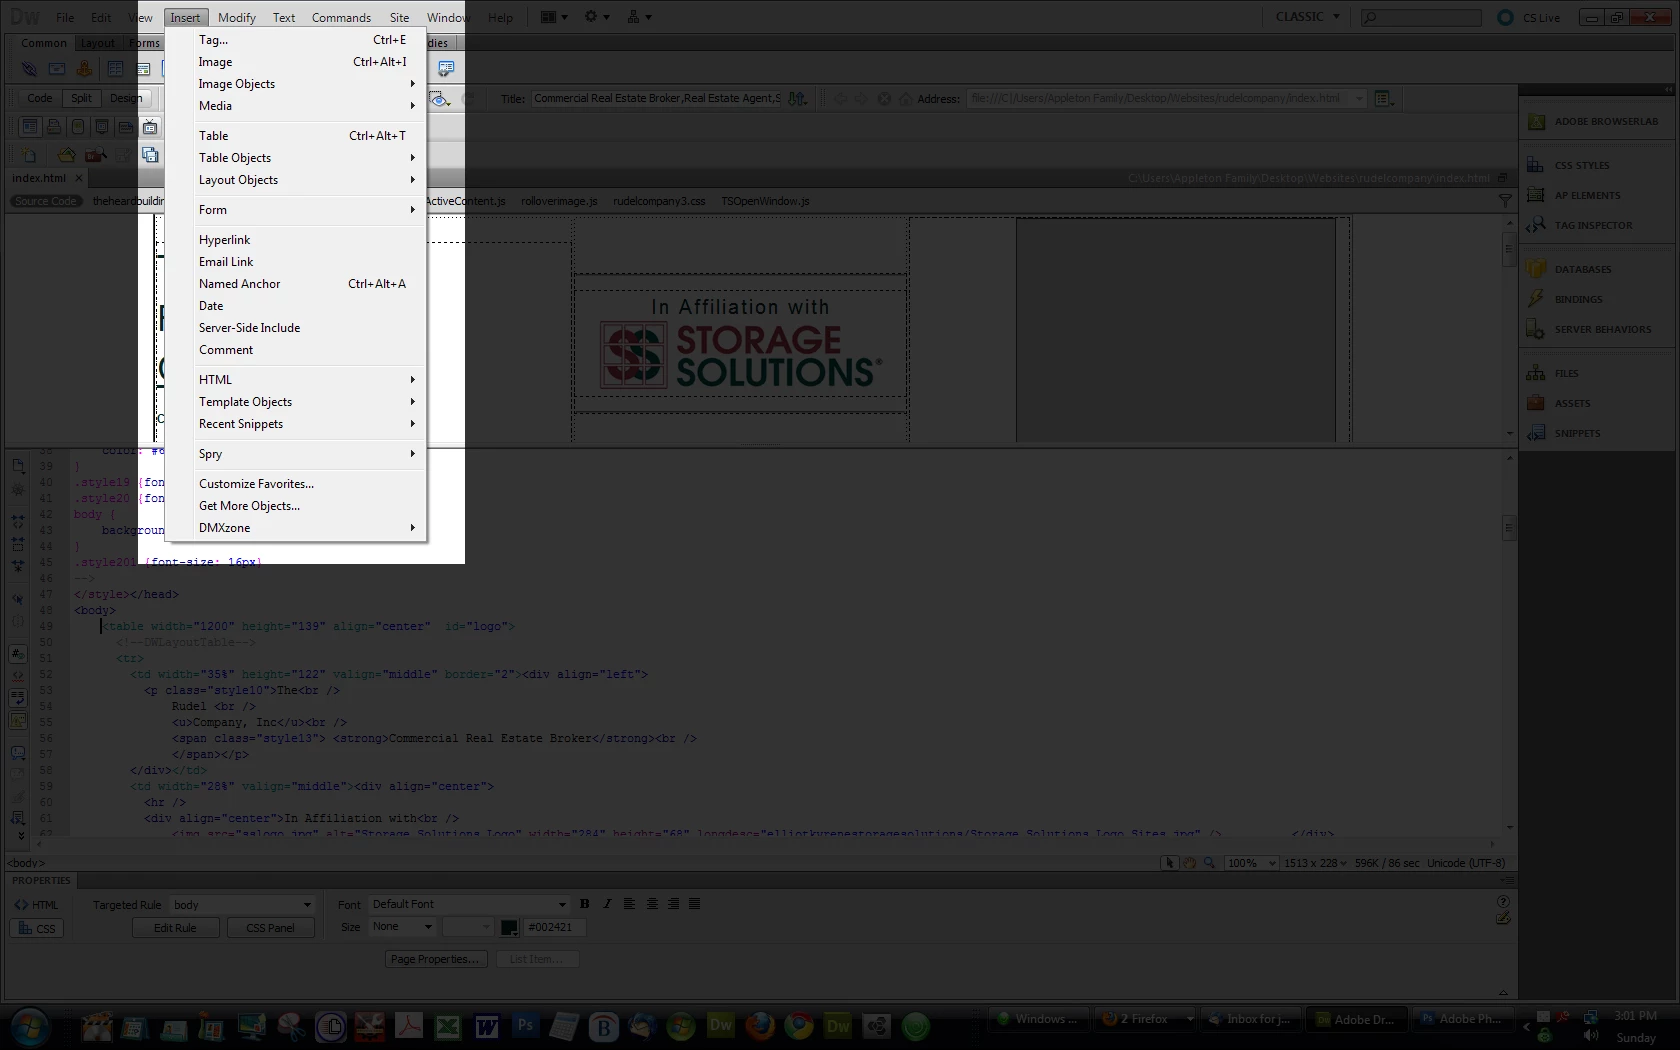This screenshot has height=1050, width=1680.
Task: Expand the Layout Objects submenu
Action: click(x=309, y=180)
